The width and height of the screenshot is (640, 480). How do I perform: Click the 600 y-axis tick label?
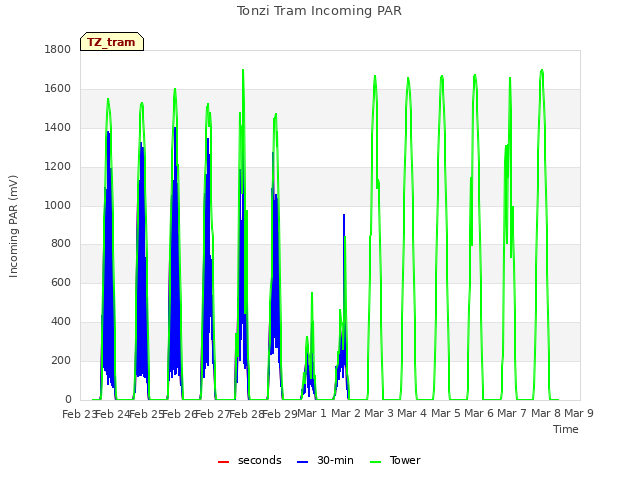tap(61, 282)
